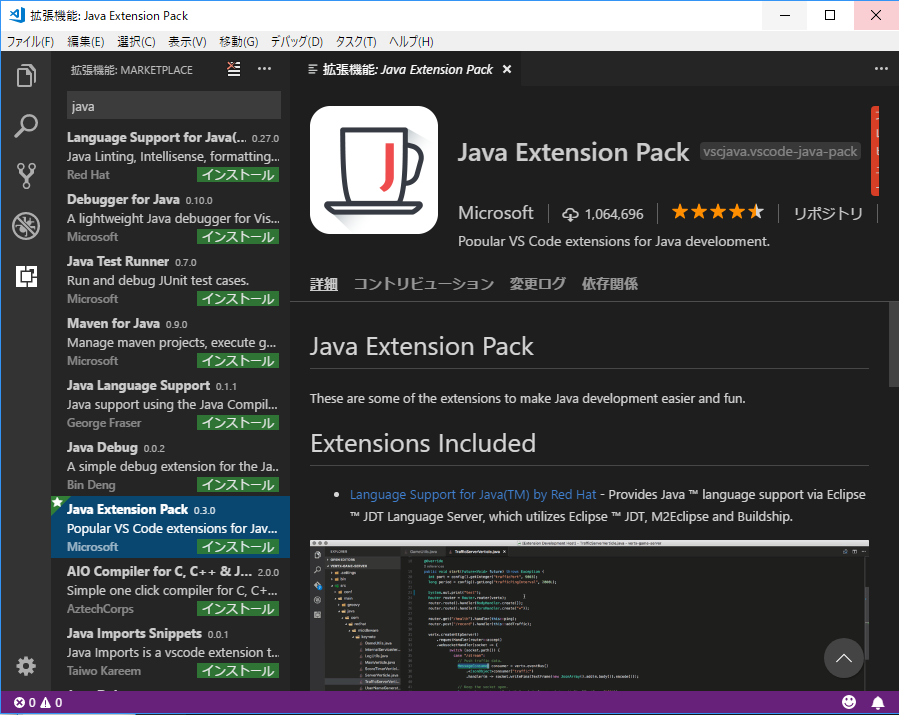Screen dimensions: 899x715
Task: Open the 編集(E) menu
Action: pos(85,41)
